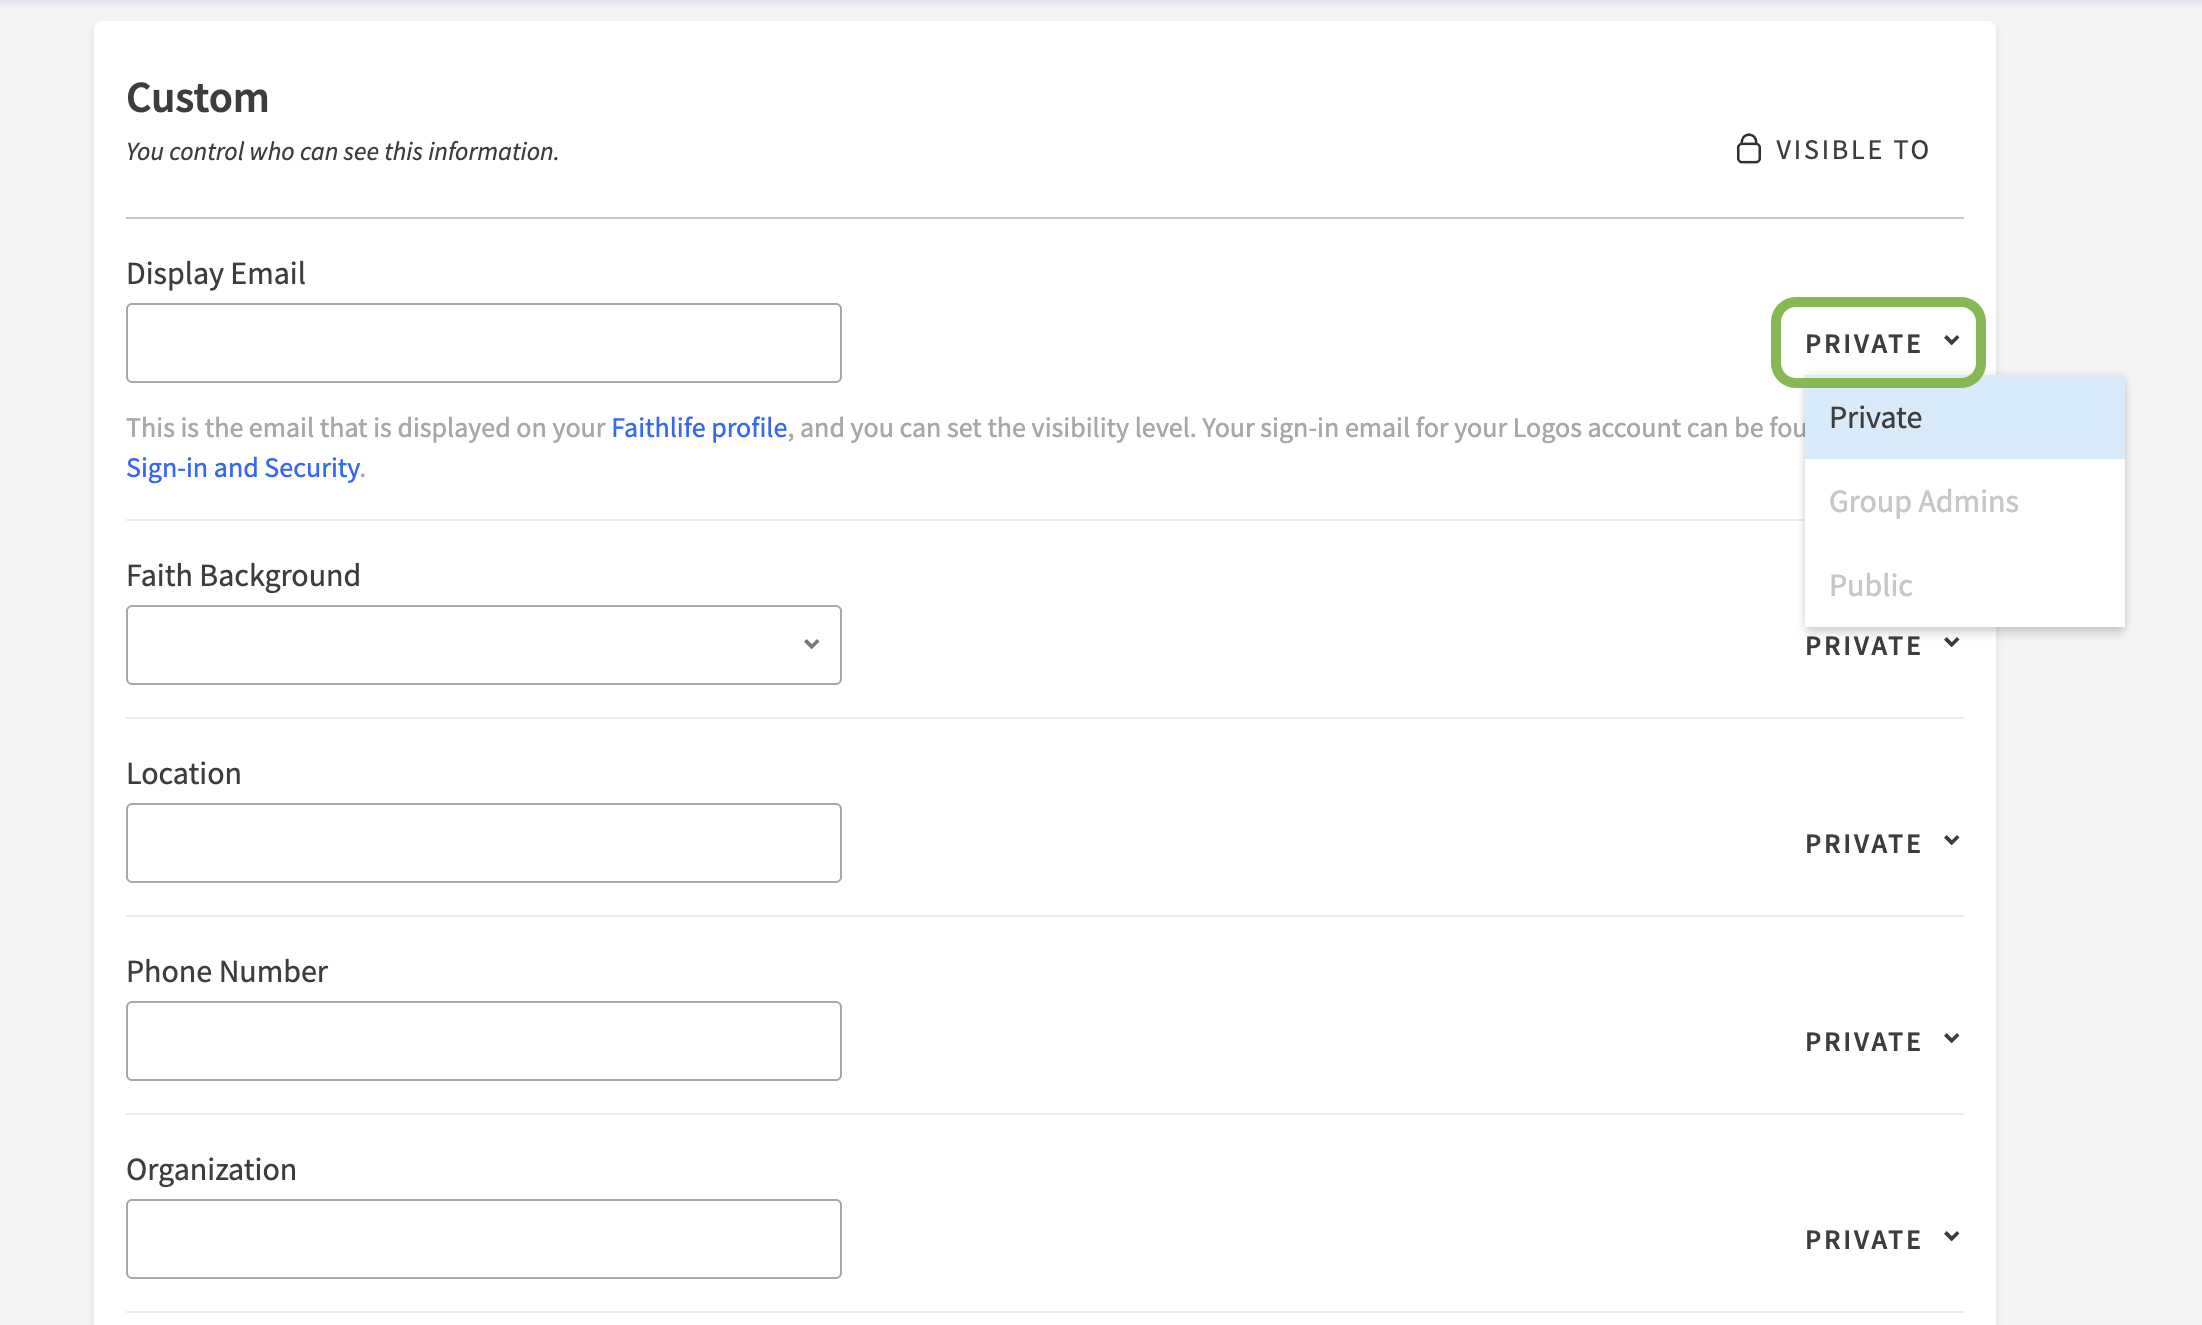Click the Custom section heading
The width and height of the screenshot is (2202, 1325).
coord(198,98)
